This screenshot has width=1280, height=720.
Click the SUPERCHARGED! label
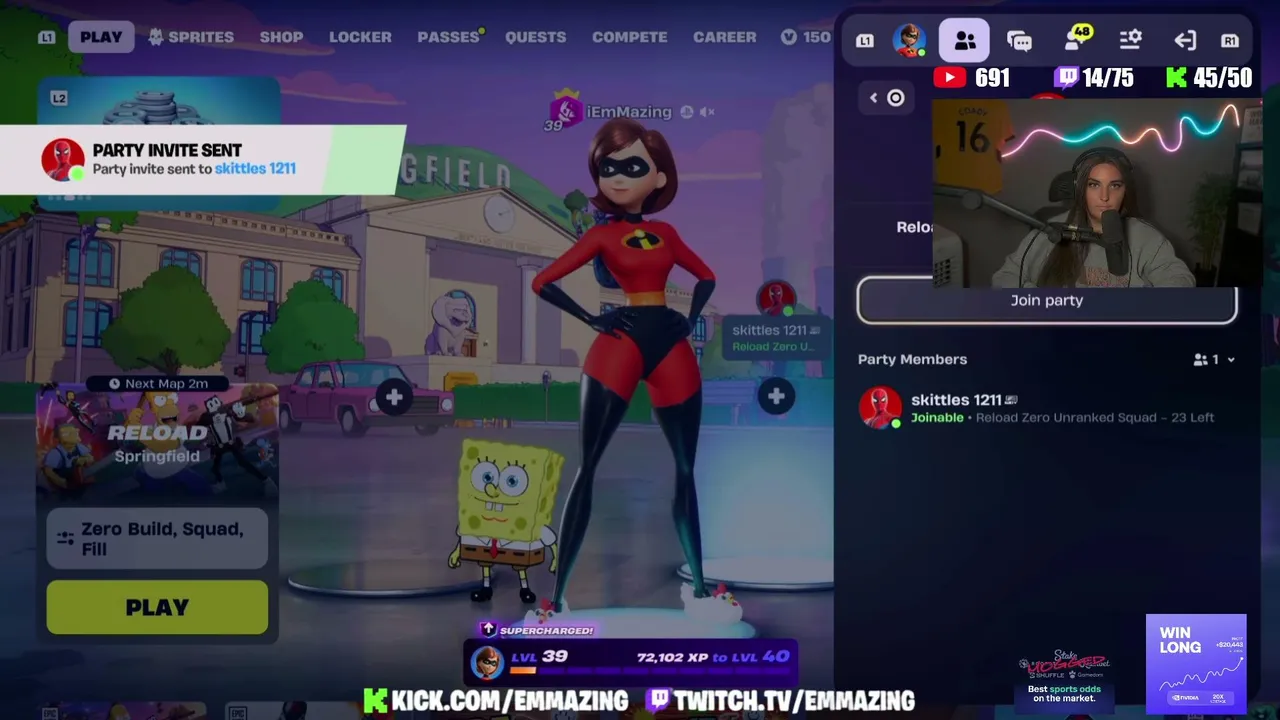tap(546, 630)
